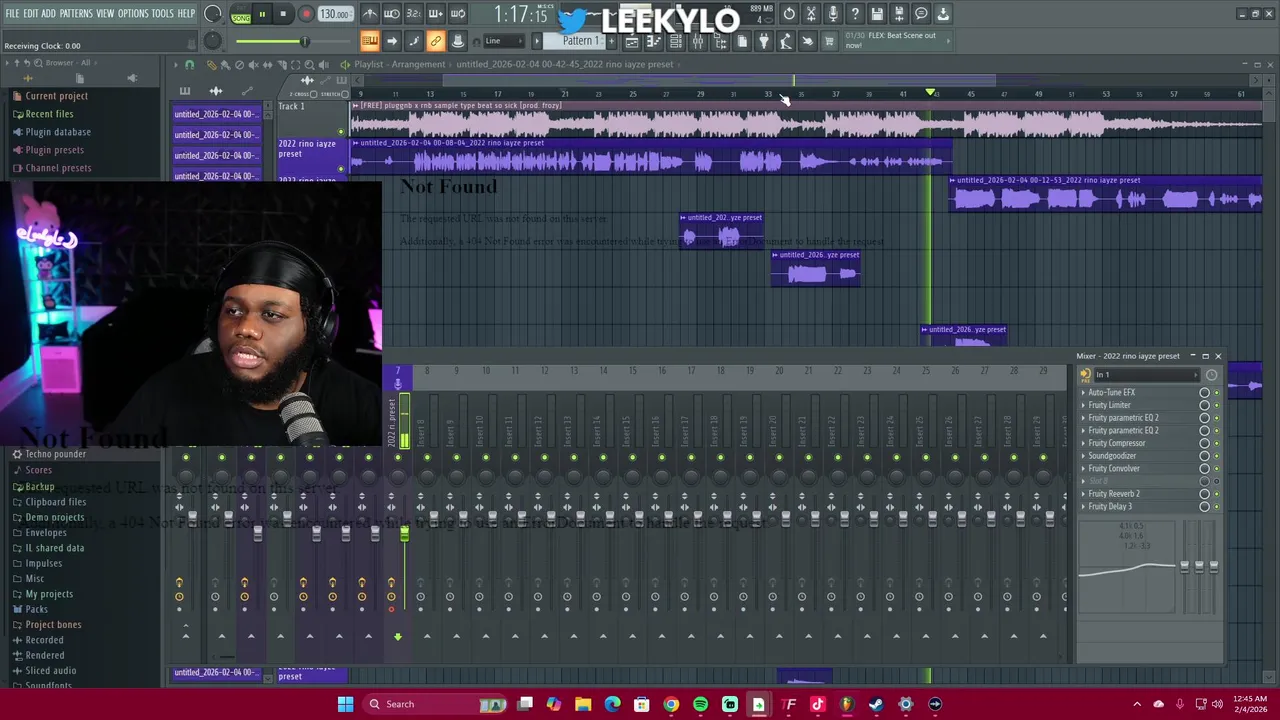Image resolution: width=1280 pixels, height=720 pixels.
Task: Click the song position slider
Action: point(293,41)
